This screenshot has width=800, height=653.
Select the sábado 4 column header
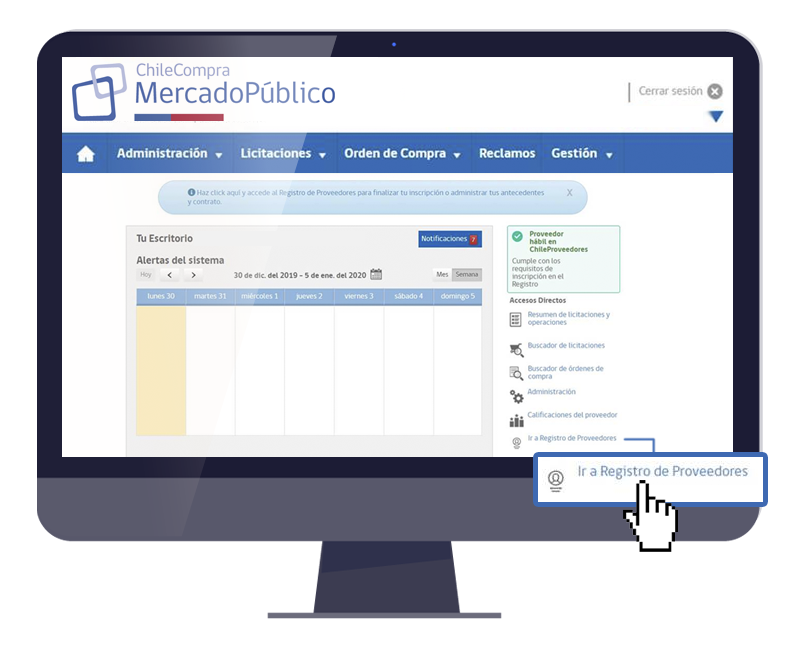click(x=408, y=296)
